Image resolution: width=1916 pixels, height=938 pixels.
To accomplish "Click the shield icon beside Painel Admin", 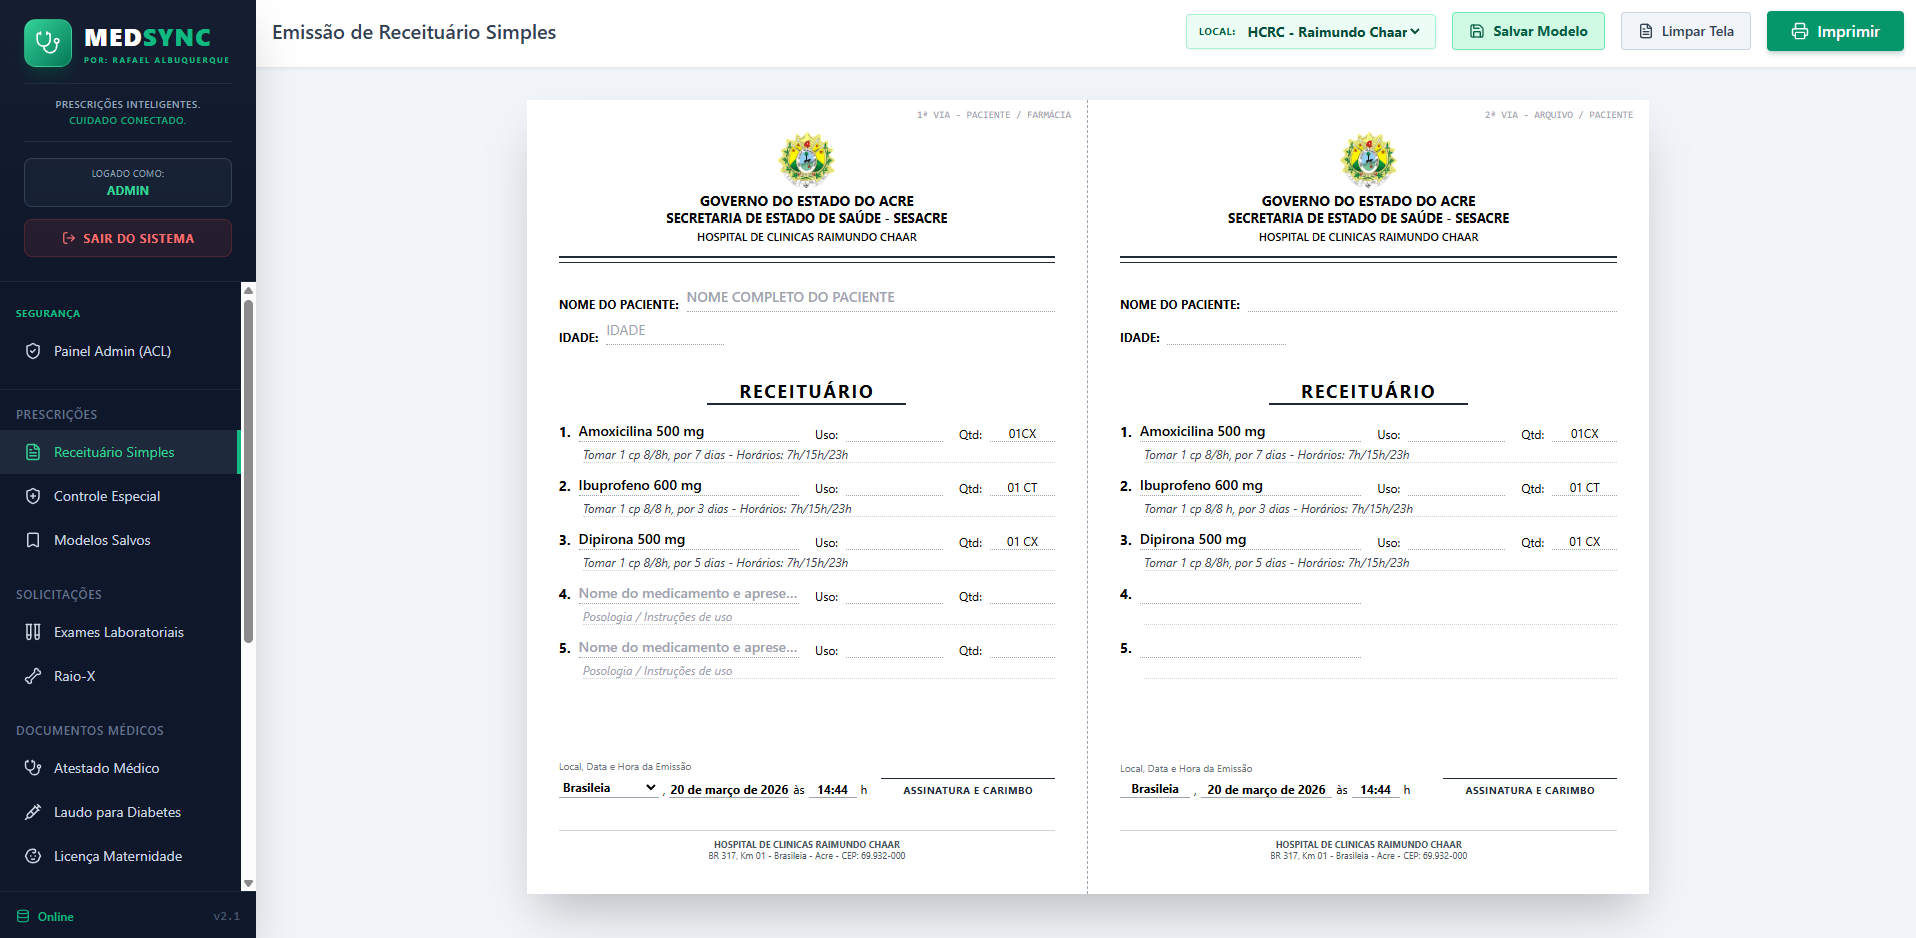I will (x=33, y=351).
